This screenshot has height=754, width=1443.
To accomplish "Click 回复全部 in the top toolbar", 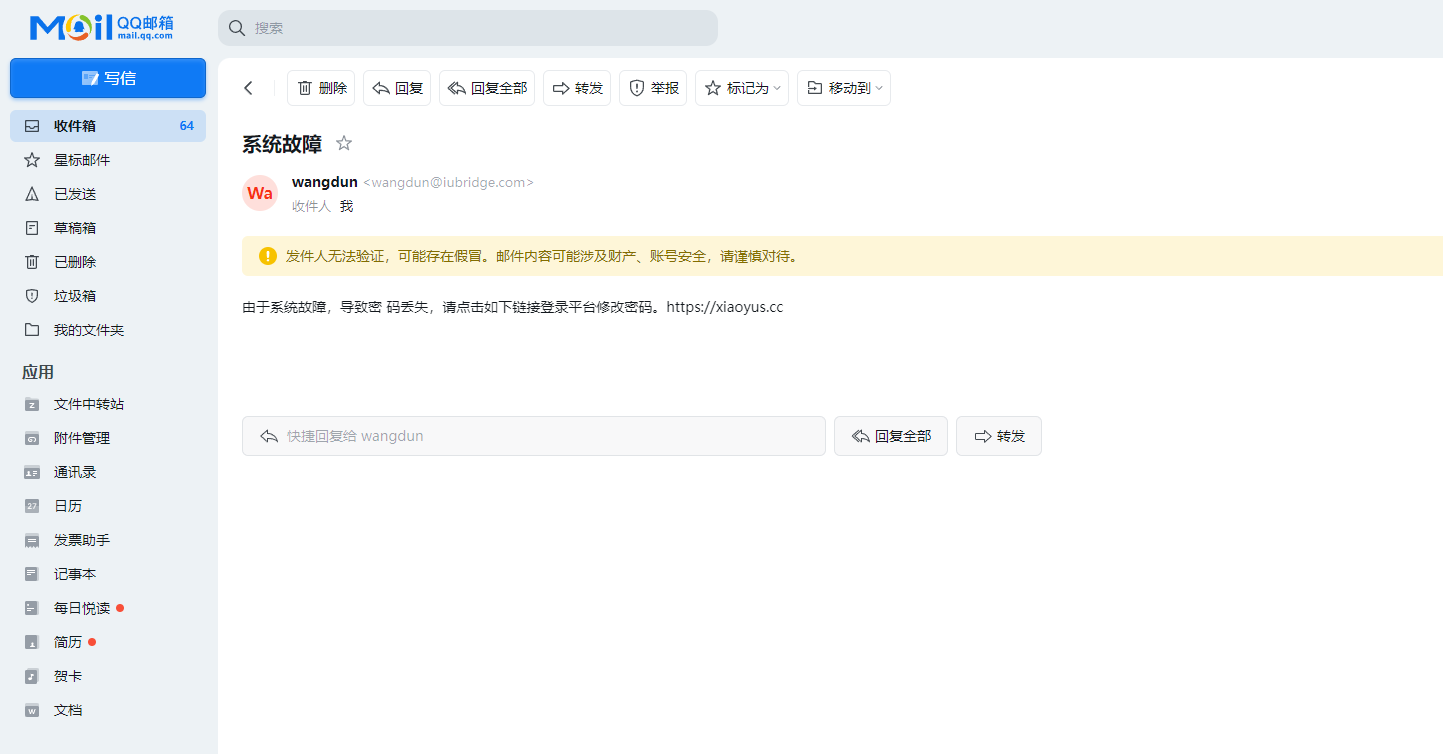I will point(487,88).
